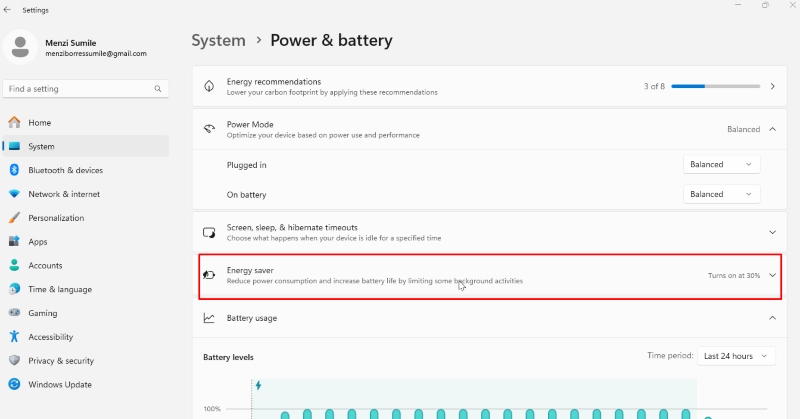Click the search magnifier icon

[x=158, y=89]
